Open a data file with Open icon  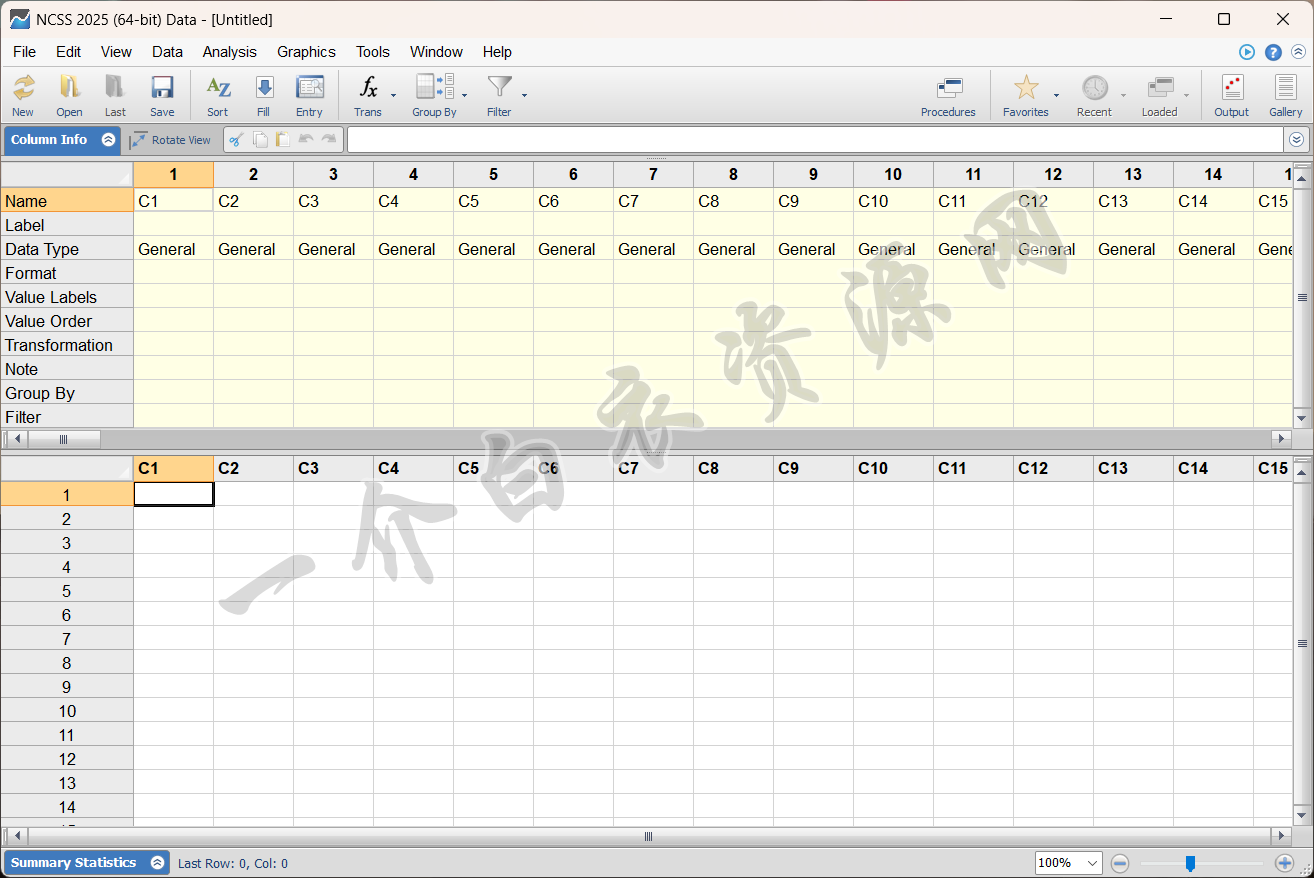click(x=69, y=95)
